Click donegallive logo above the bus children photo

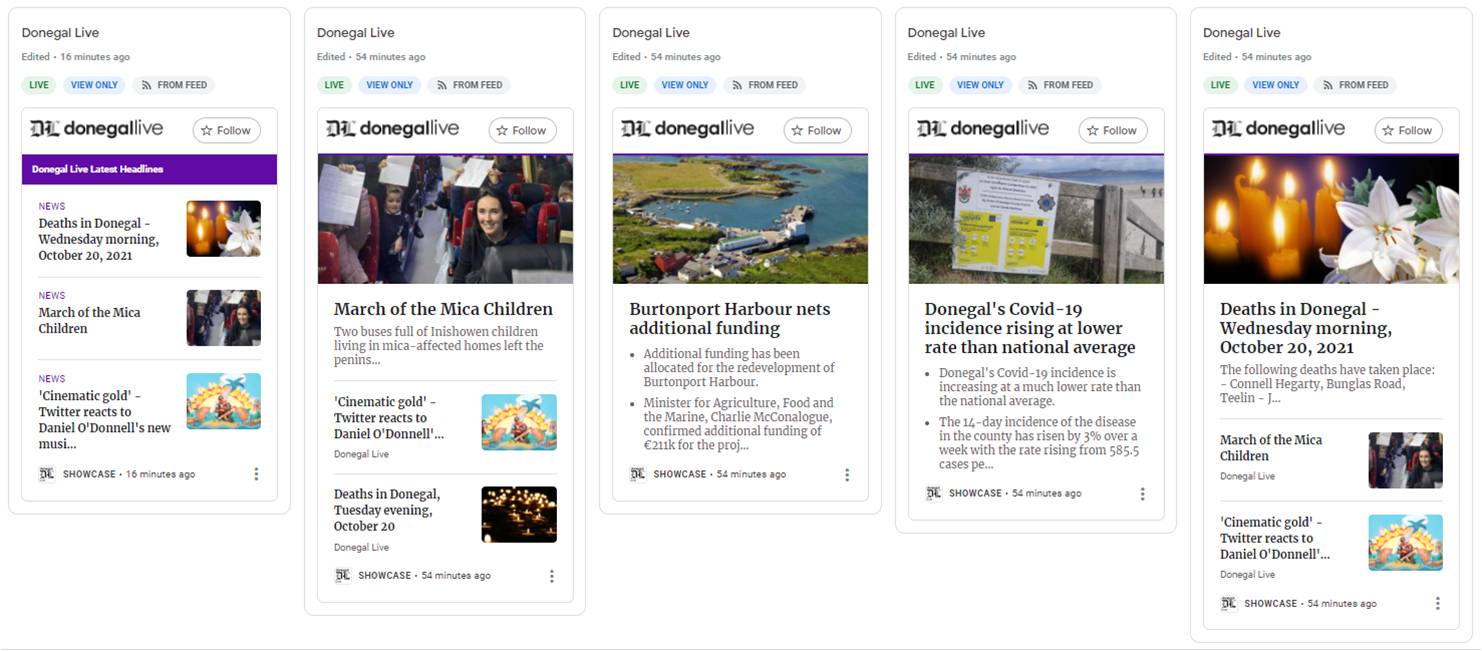[x=394, y=129]
